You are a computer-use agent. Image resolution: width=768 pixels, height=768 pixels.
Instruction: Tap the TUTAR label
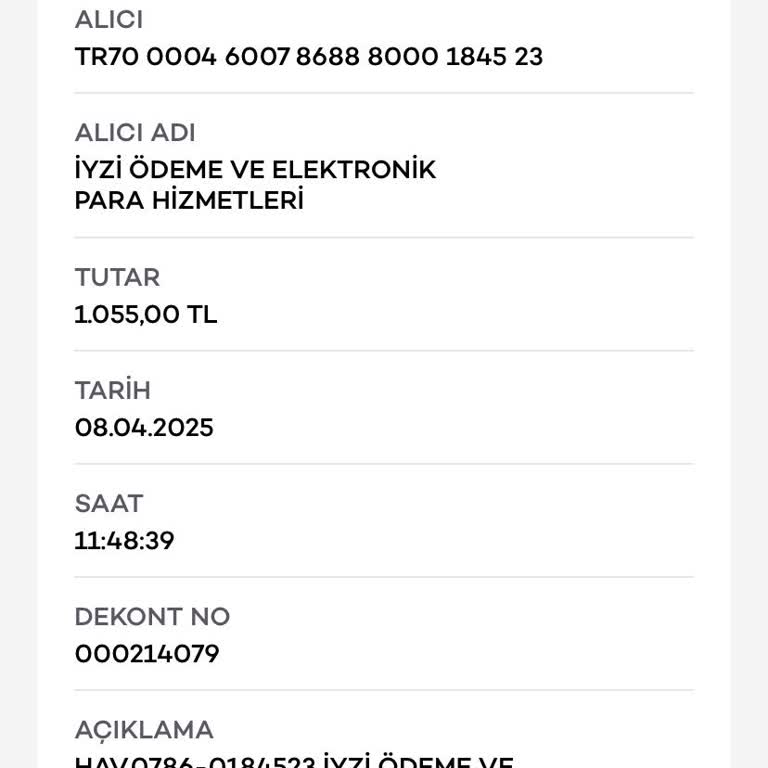pos(117,277)
